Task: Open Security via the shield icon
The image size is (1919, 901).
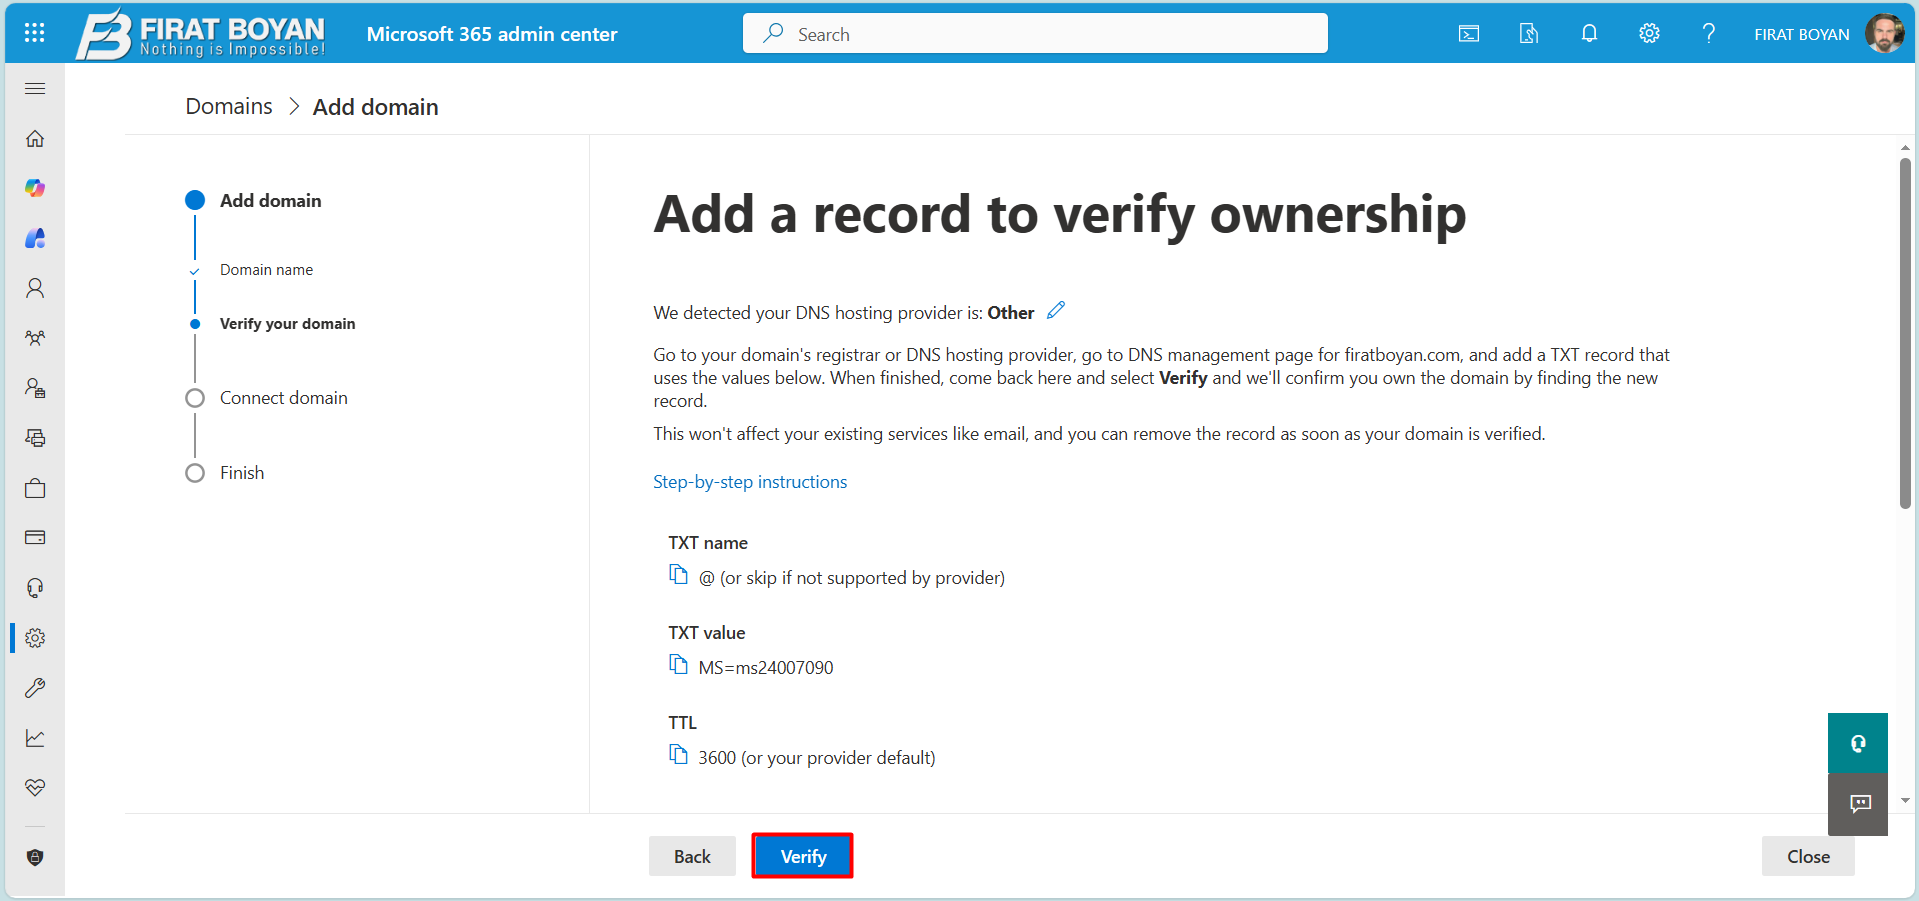Action: coord(34,857)
